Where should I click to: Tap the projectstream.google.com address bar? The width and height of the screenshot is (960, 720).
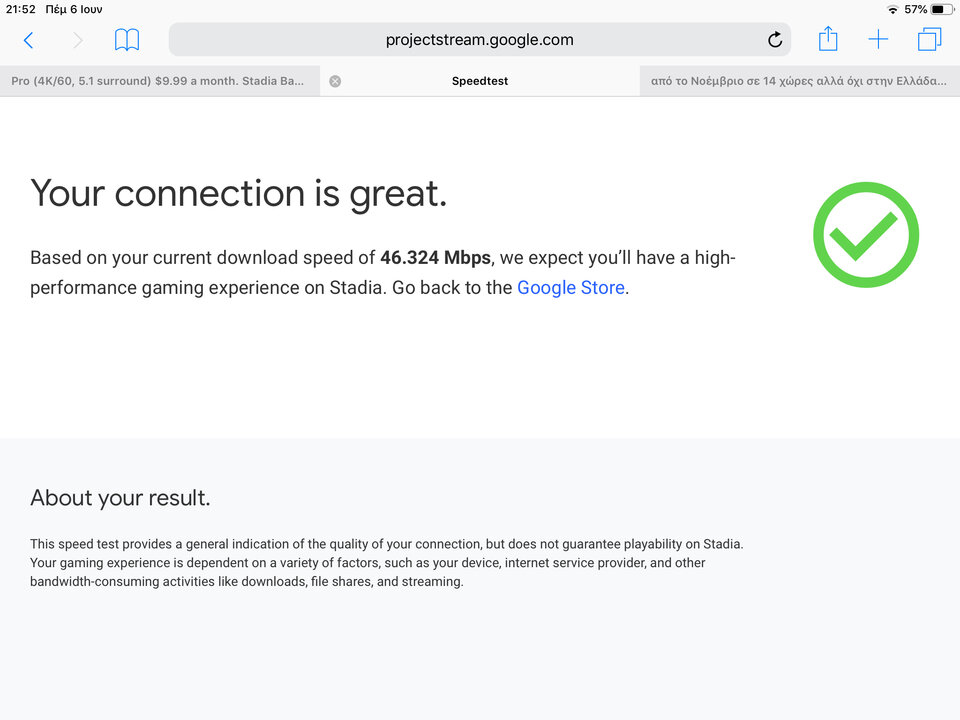click(479, 40)
